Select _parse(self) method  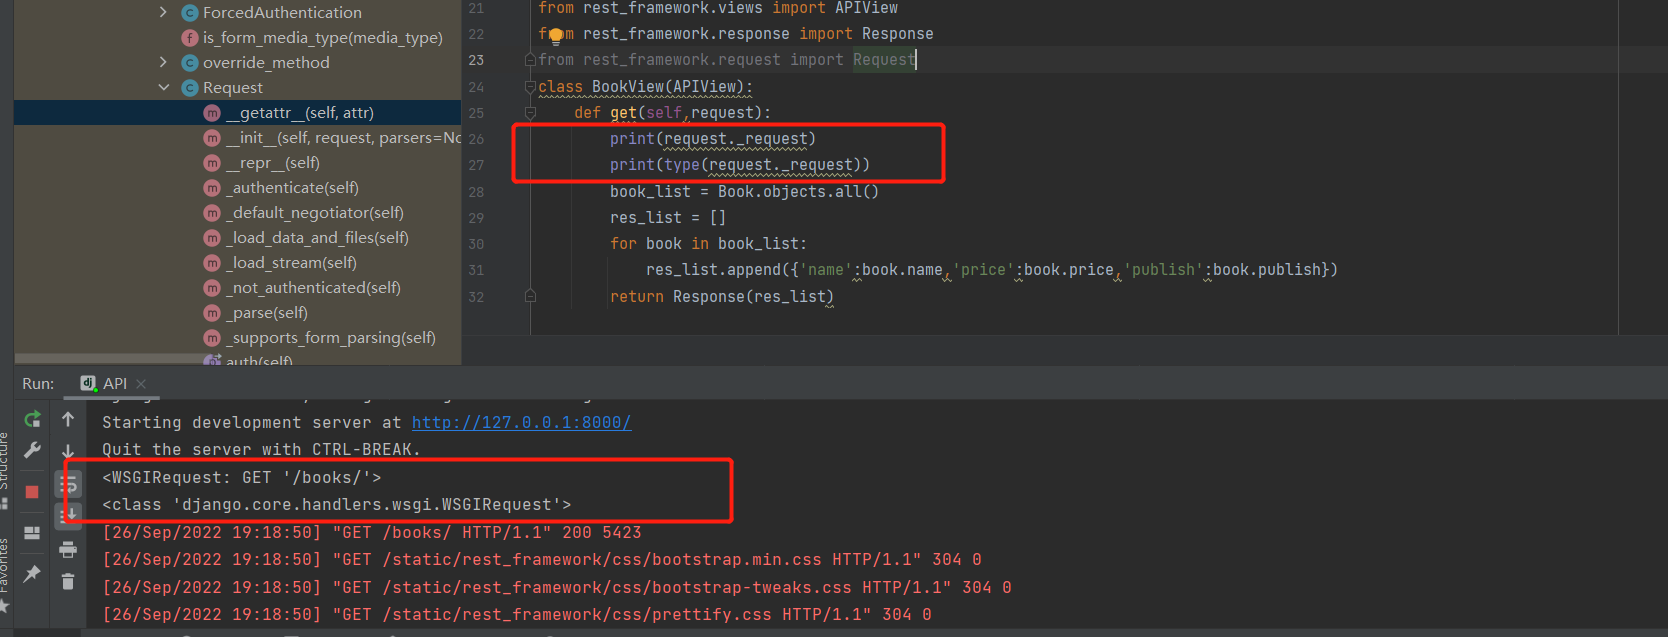point(267,312)
